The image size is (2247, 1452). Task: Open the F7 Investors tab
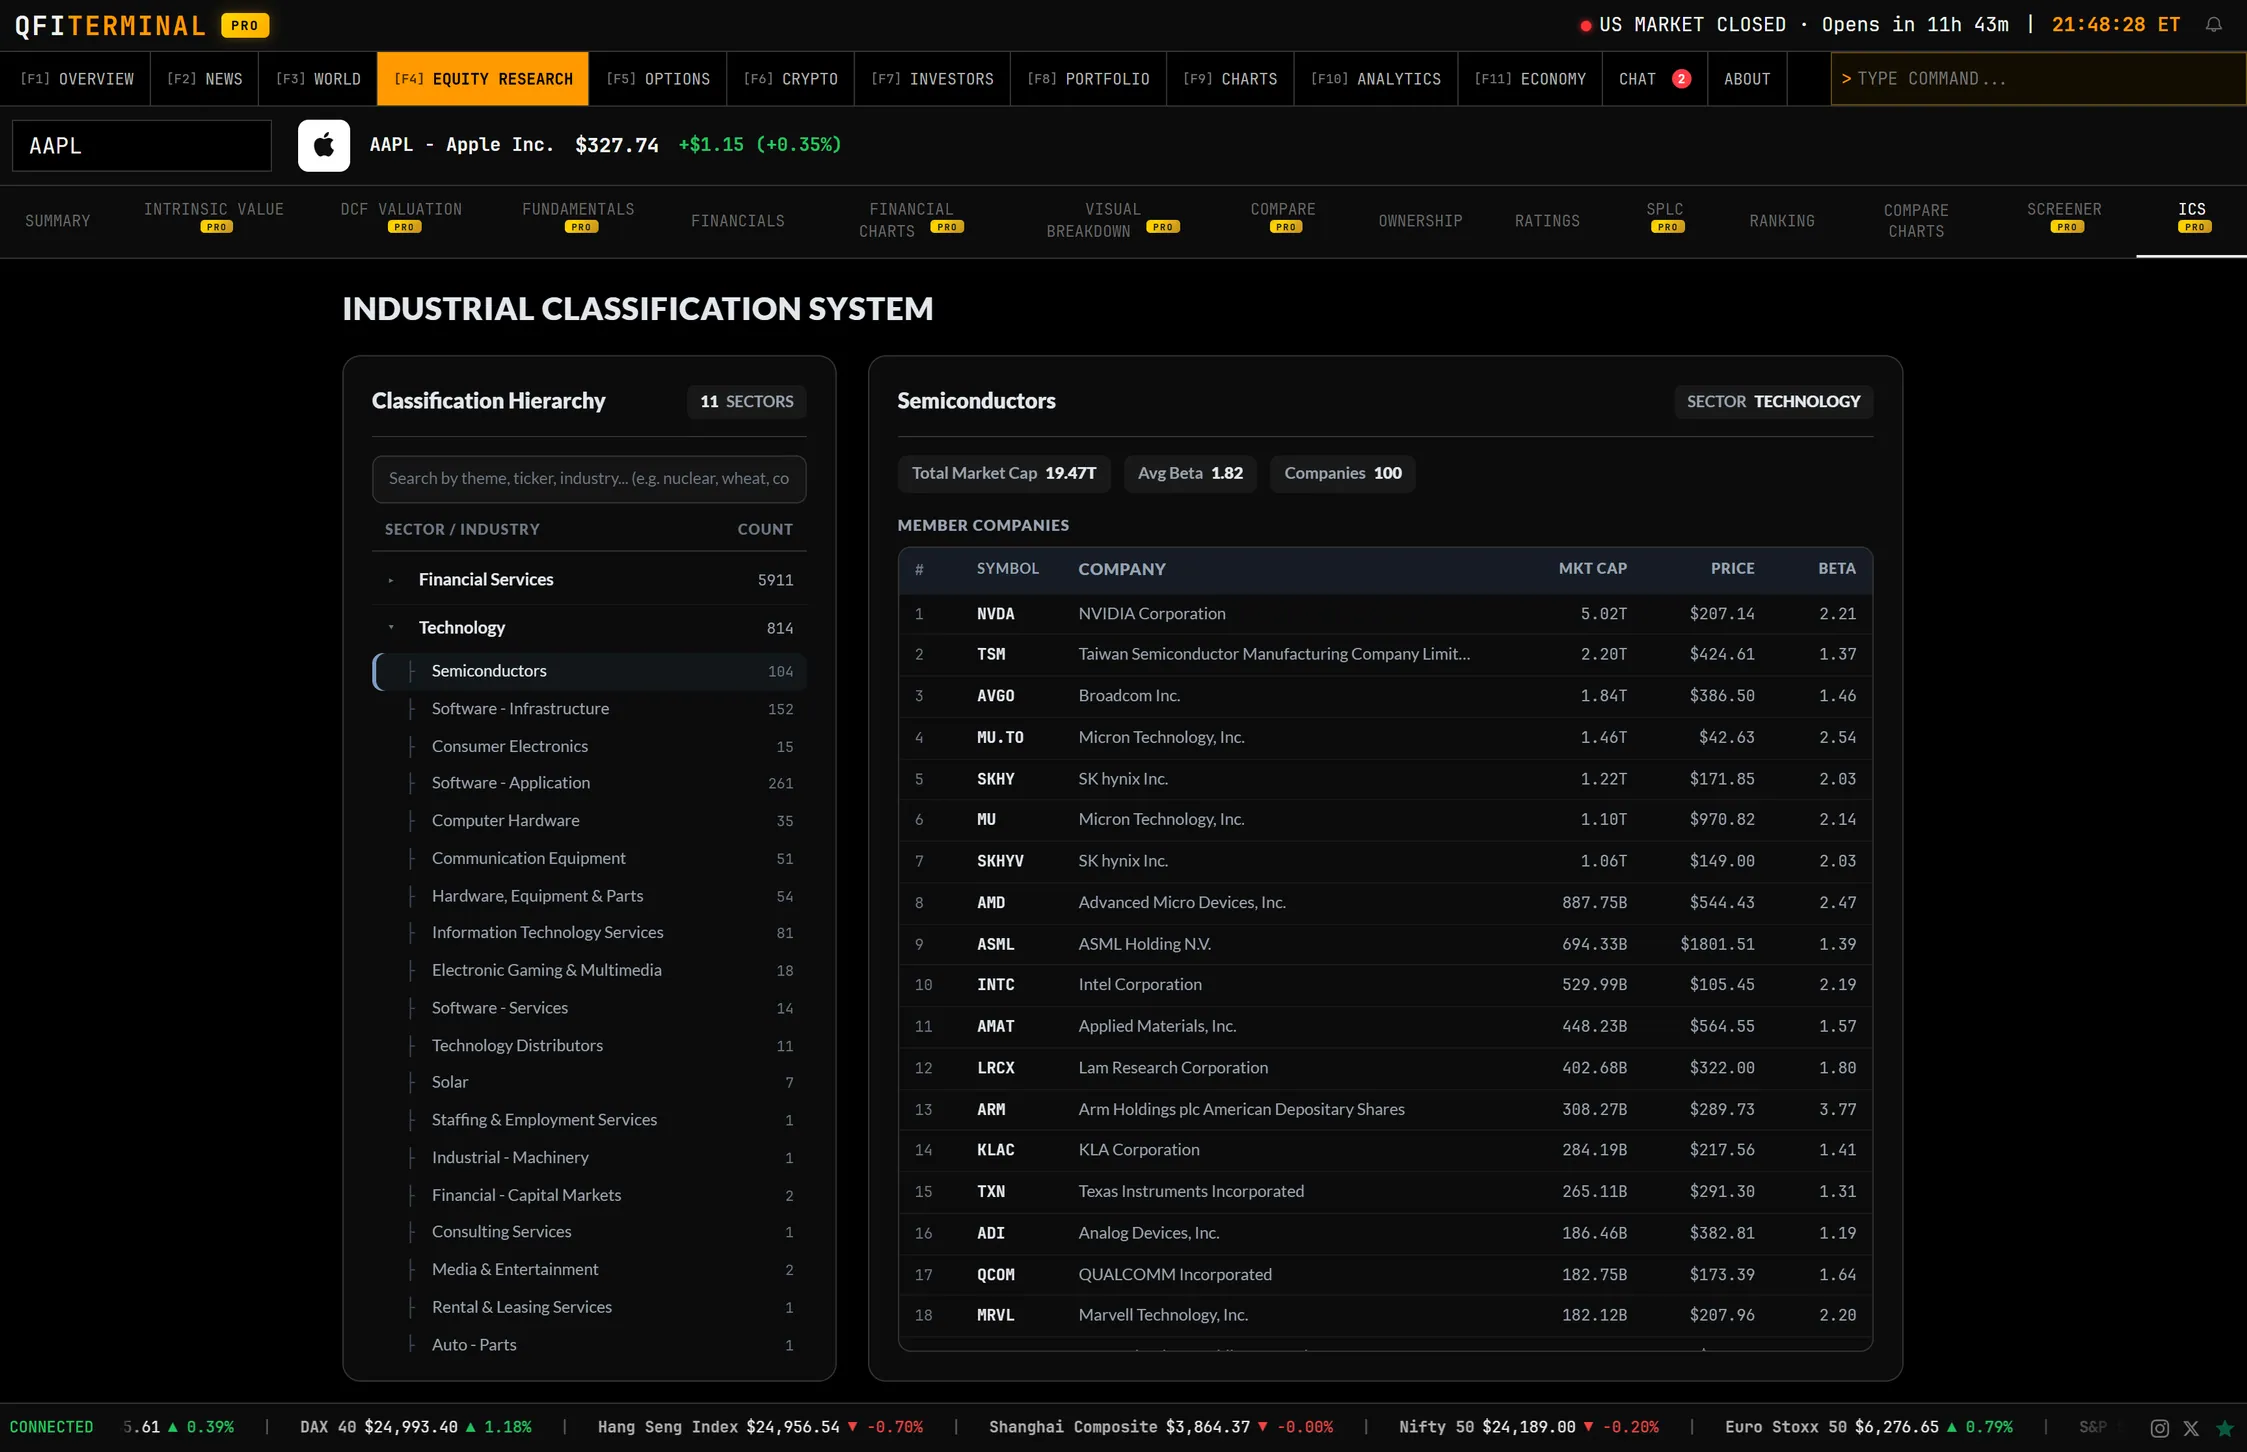click(932, 79)
